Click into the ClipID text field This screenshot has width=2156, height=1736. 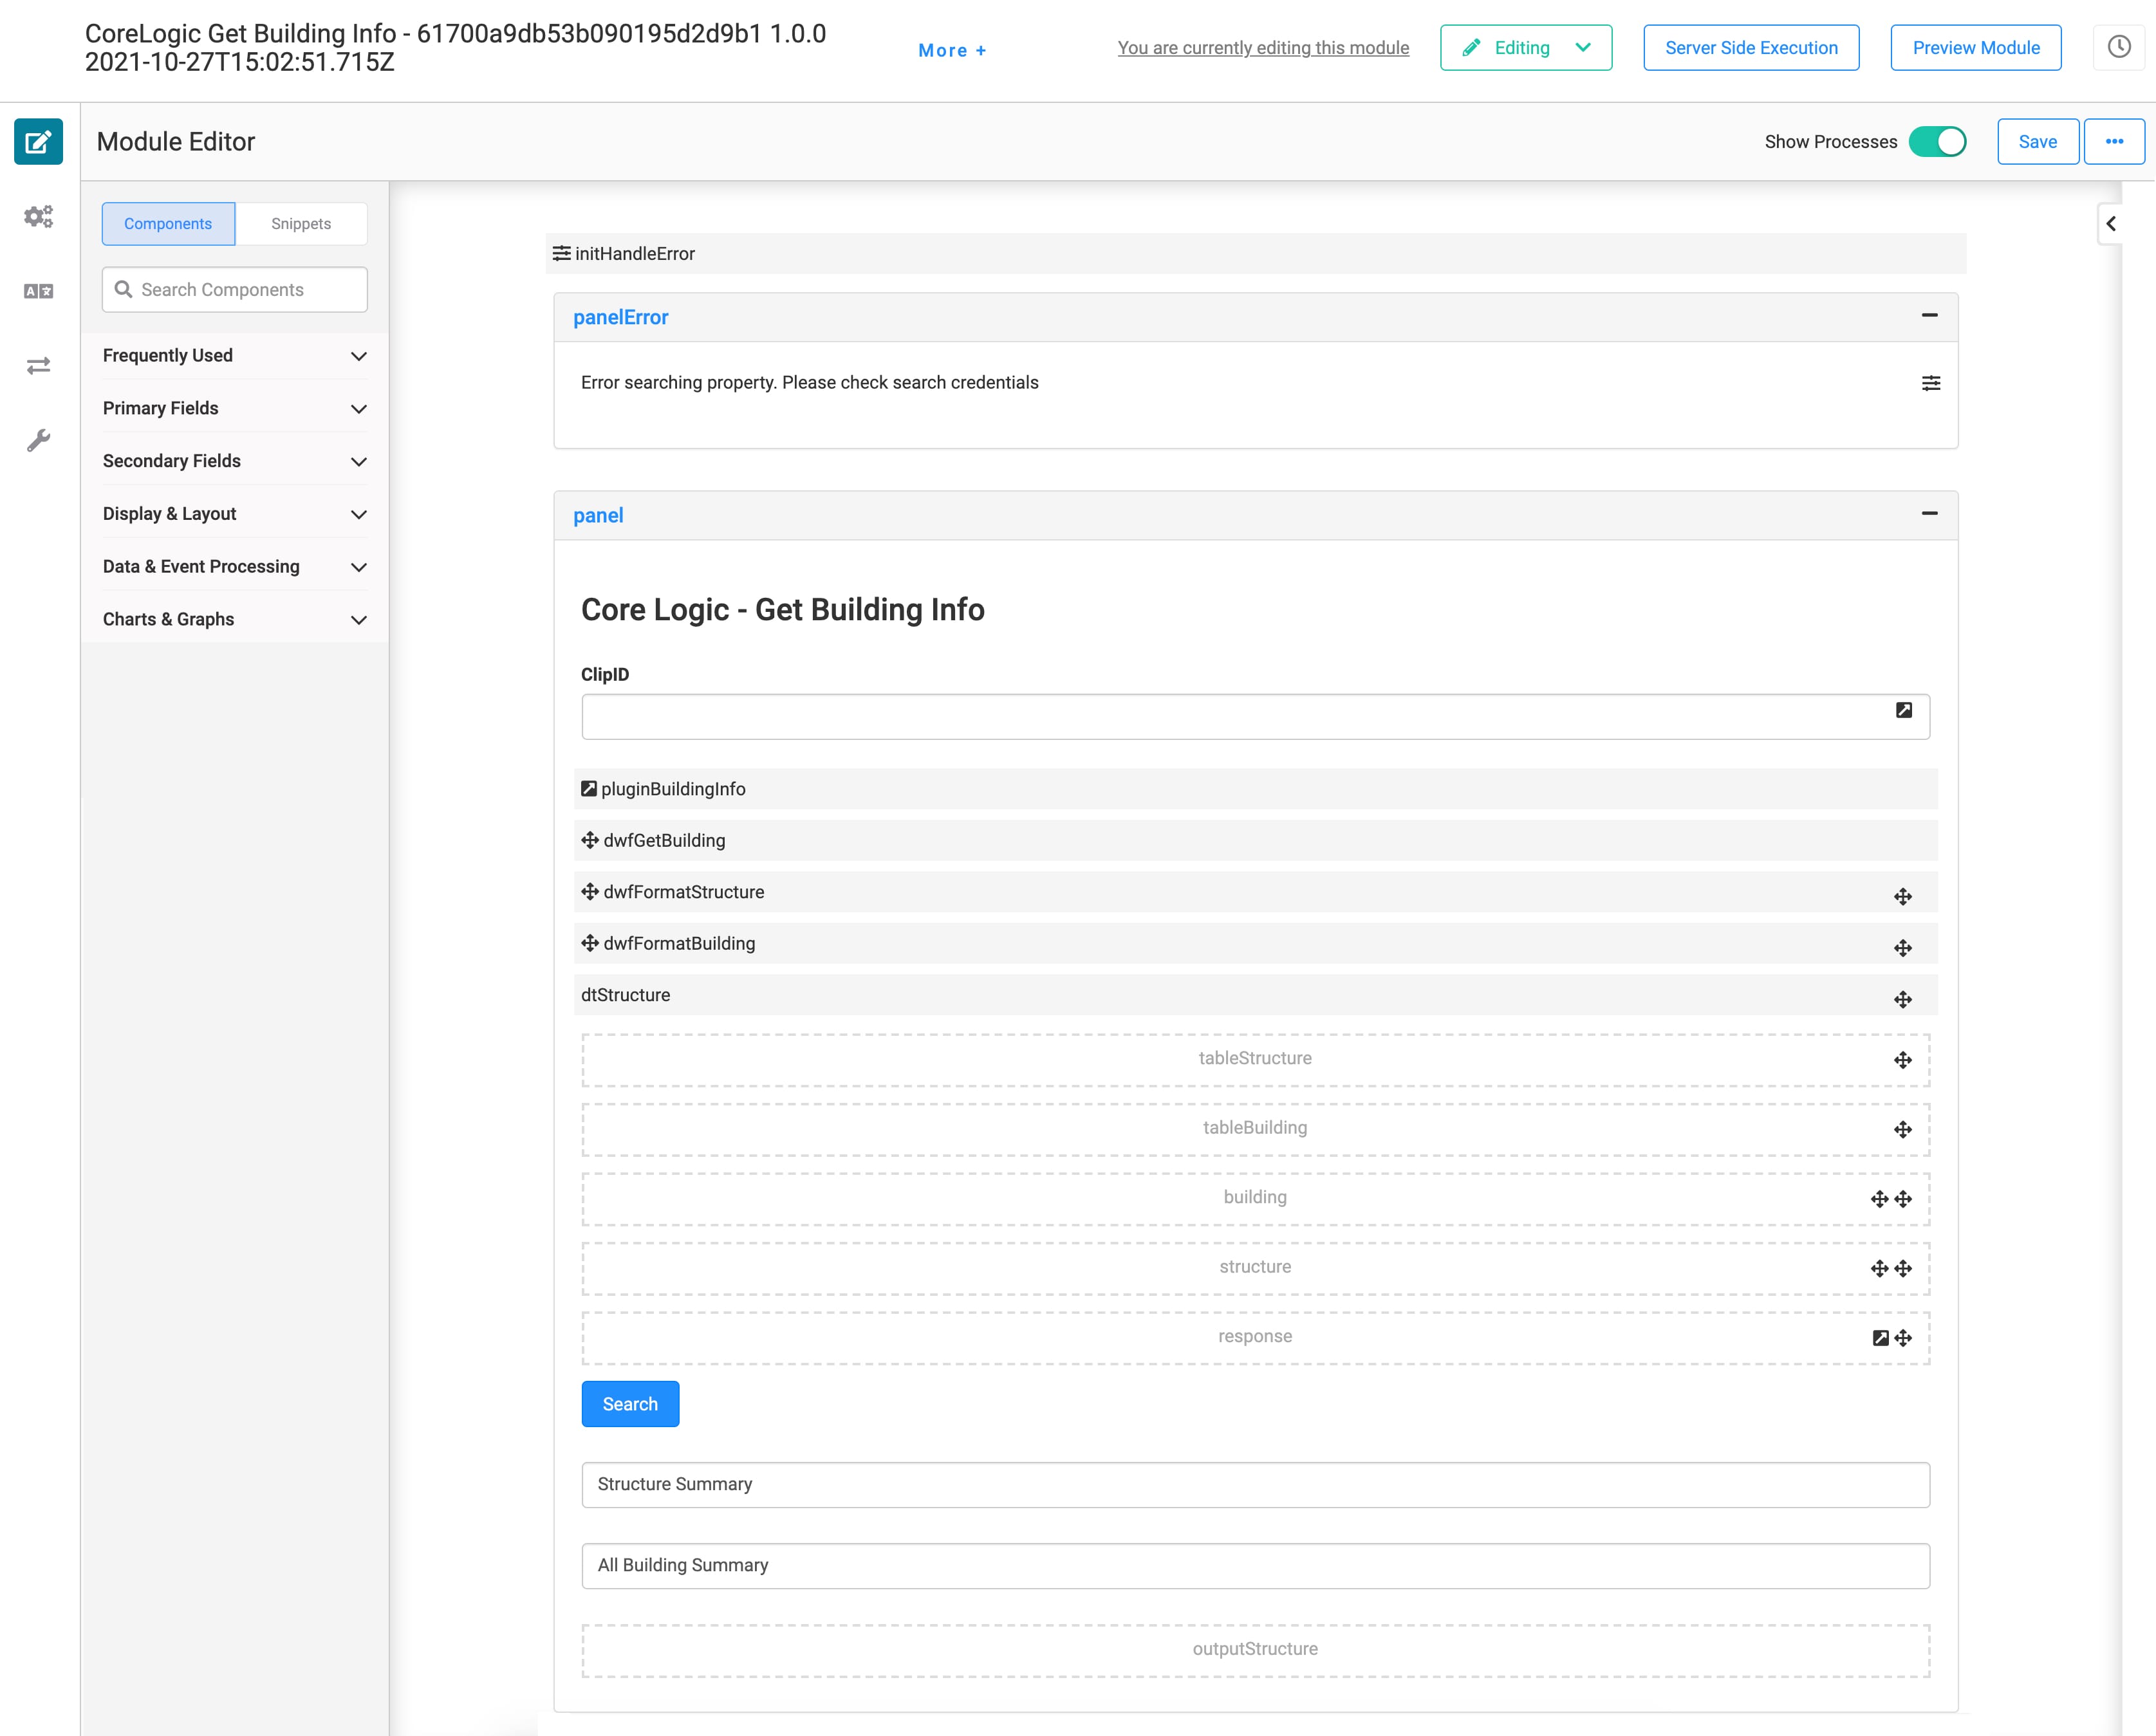pyautogui.click(x=1255, y=717)
